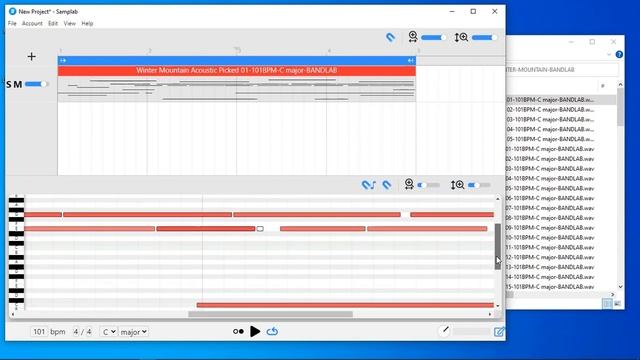
Task: Adjust the piano roll horizontal zoom slider
Action: [429, 185]
